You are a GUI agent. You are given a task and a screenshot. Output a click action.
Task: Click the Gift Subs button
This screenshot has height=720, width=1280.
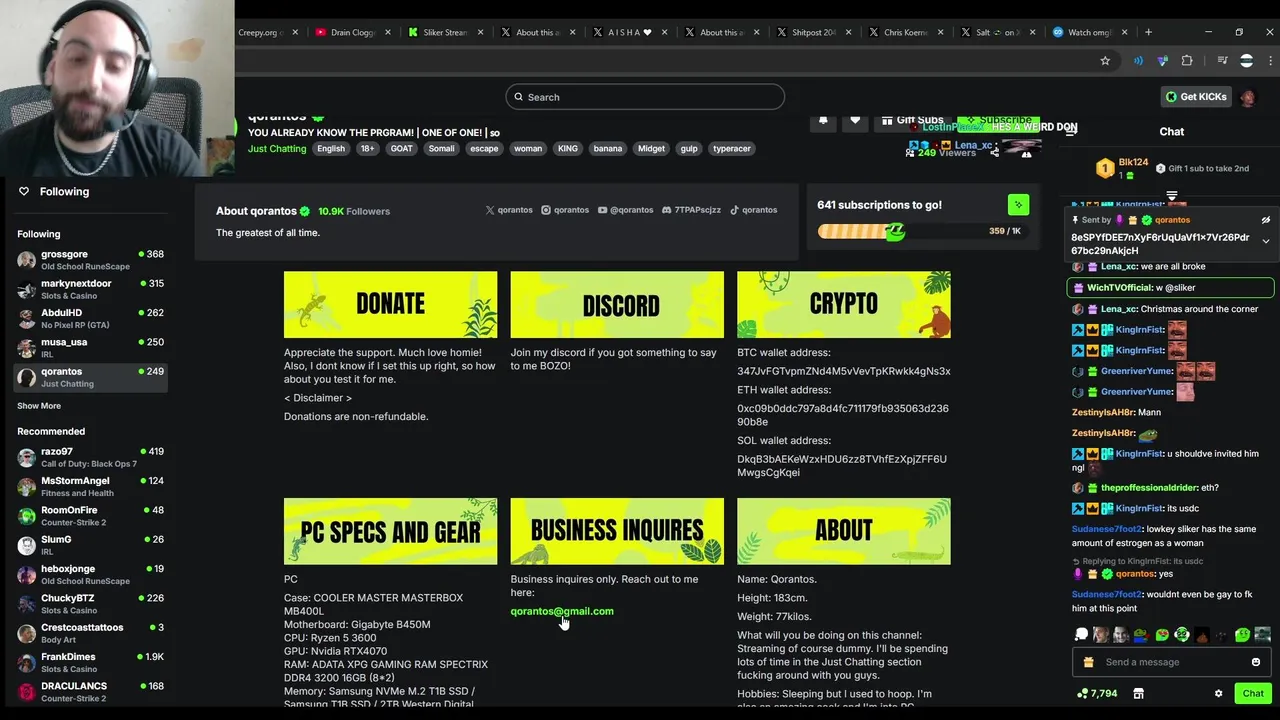pos(911,120)
